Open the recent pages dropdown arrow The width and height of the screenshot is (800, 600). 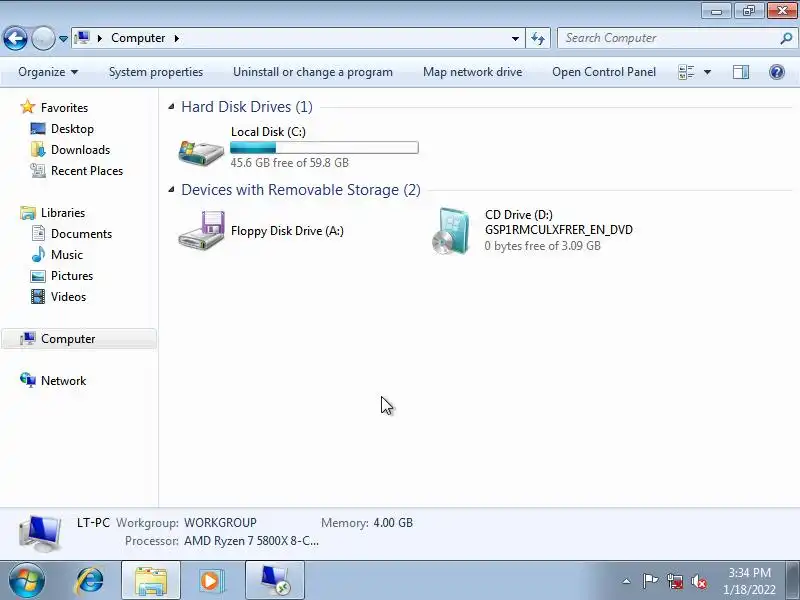pos(63,39)
